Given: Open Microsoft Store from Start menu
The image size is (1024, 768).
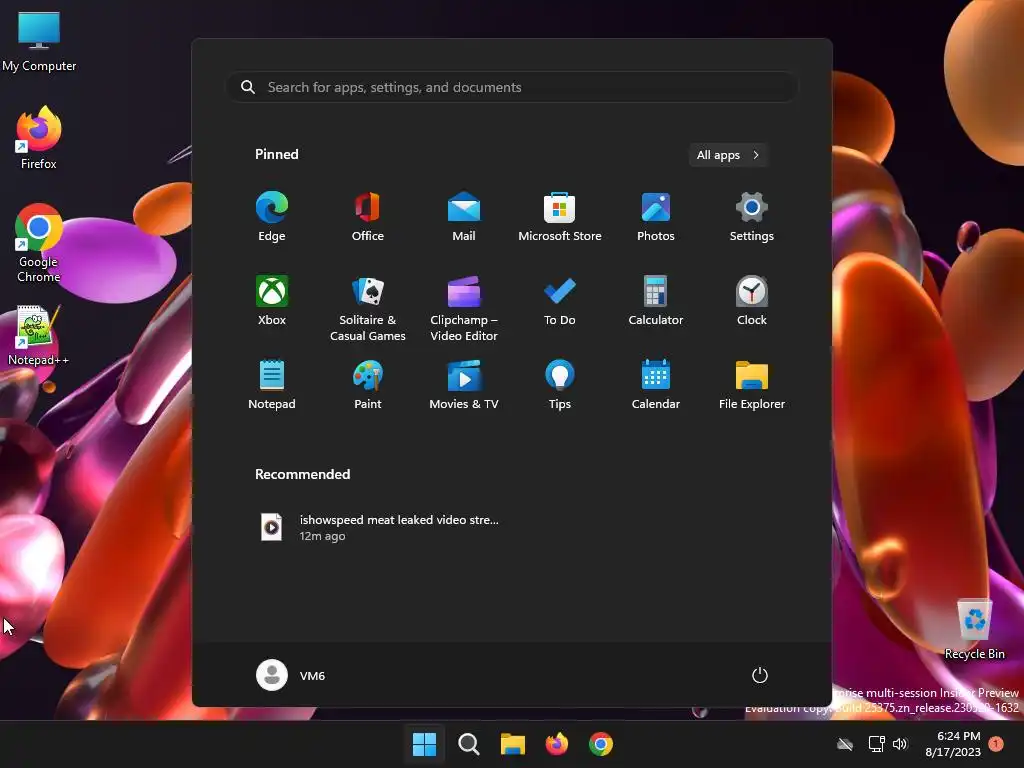Looking at the screenshot, I should (560, 217).
